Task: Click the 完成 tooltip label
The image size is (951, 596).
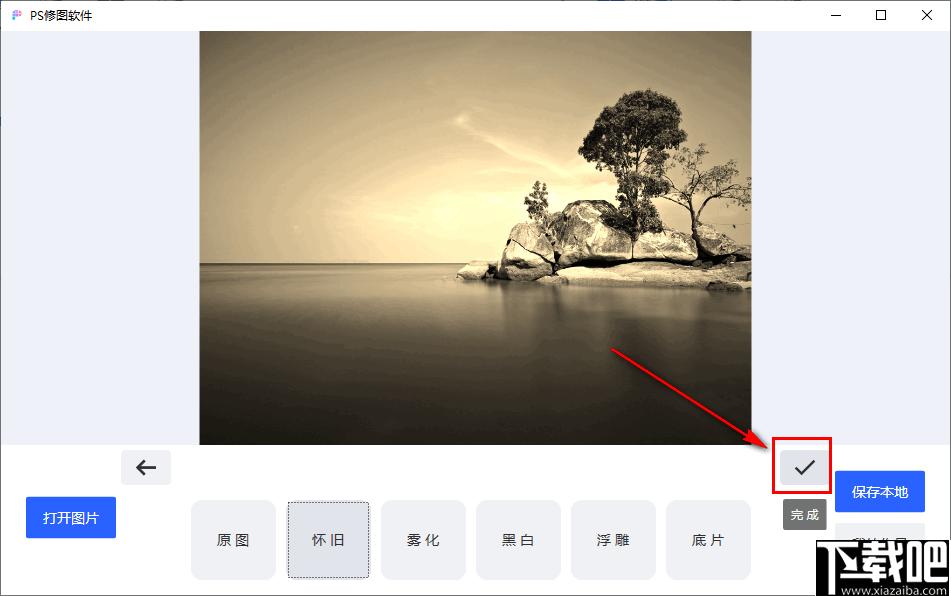Action: 805,515
